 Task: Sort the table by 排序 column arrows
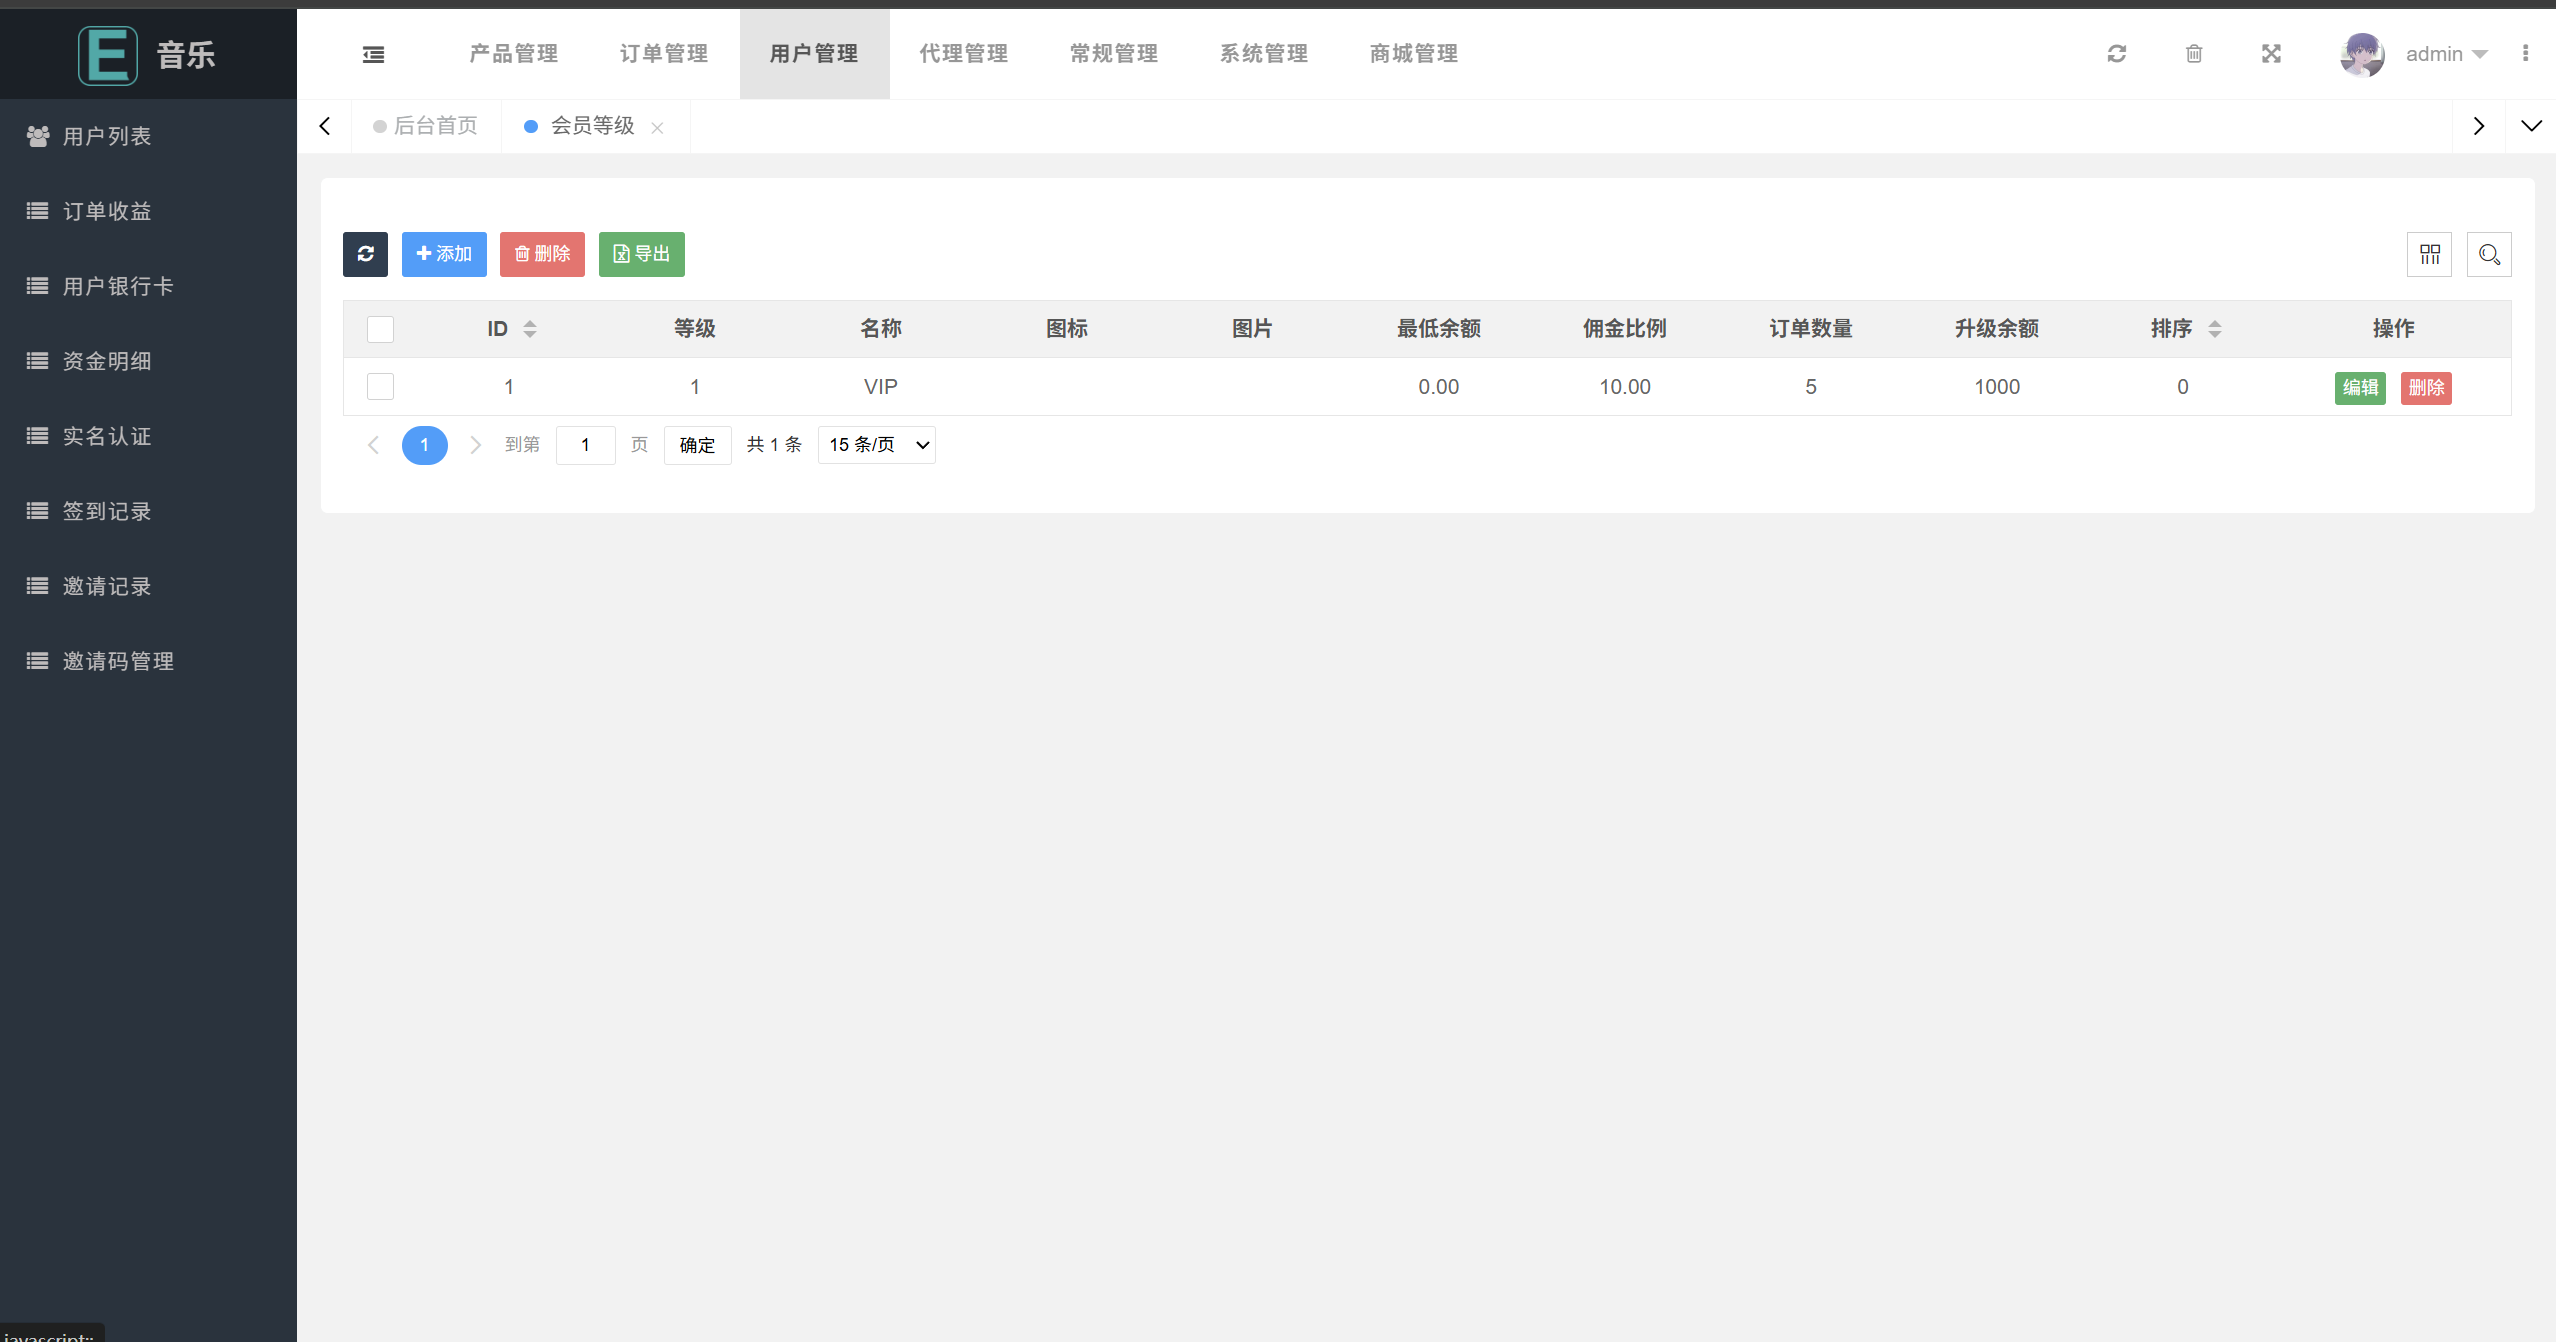tap(2214, 329)
